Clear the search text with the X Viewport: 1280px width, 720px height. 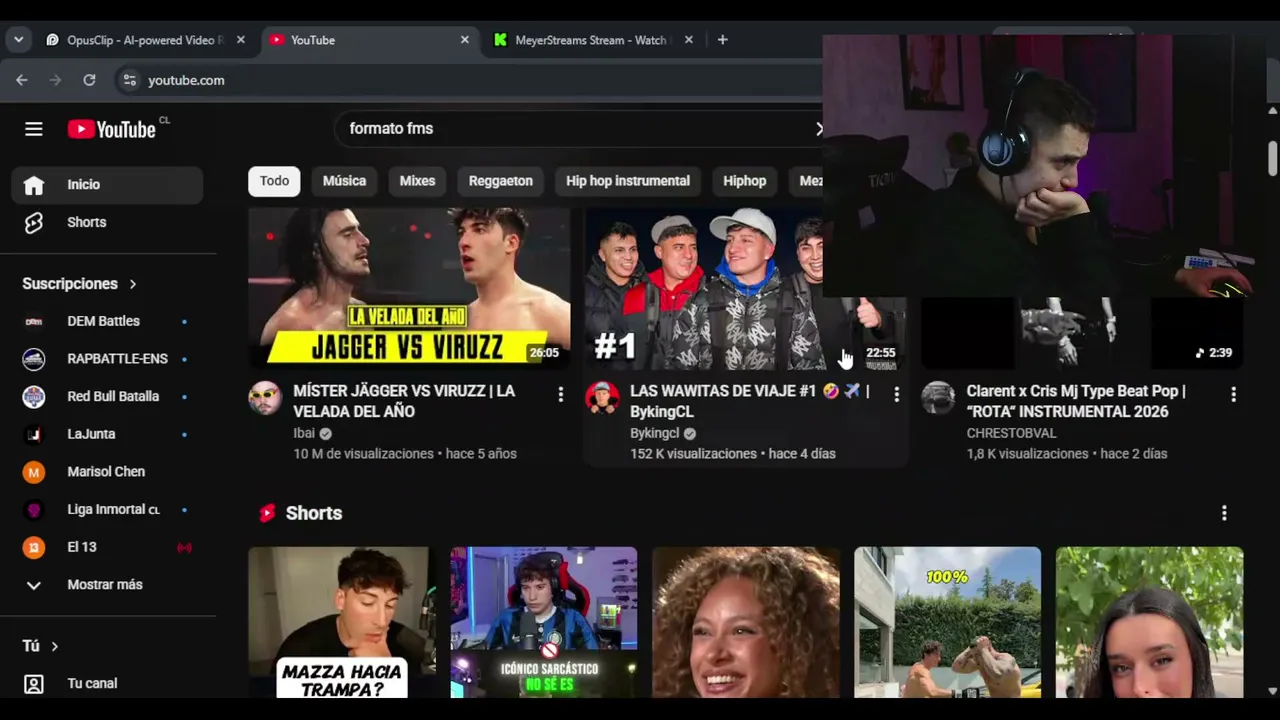pyautogui.click(x=819, y=128)
